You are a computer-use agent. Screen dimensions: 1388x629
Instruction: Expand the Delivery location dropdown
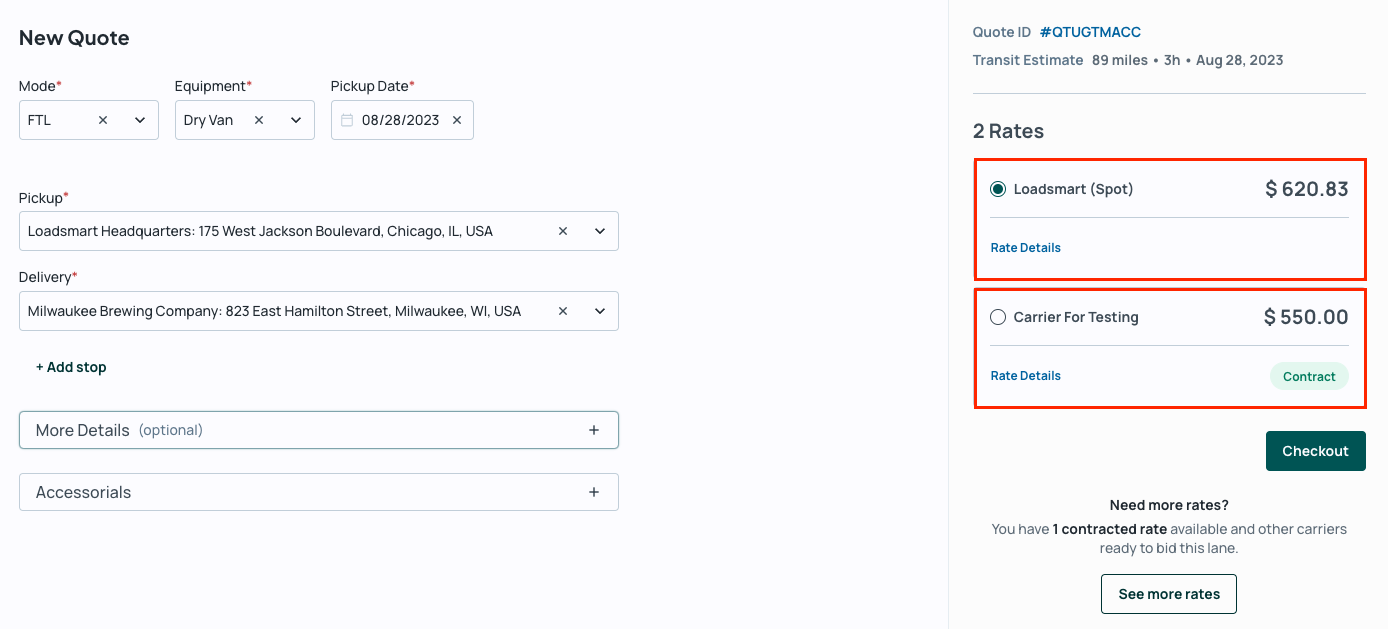[x=600, y=311]
